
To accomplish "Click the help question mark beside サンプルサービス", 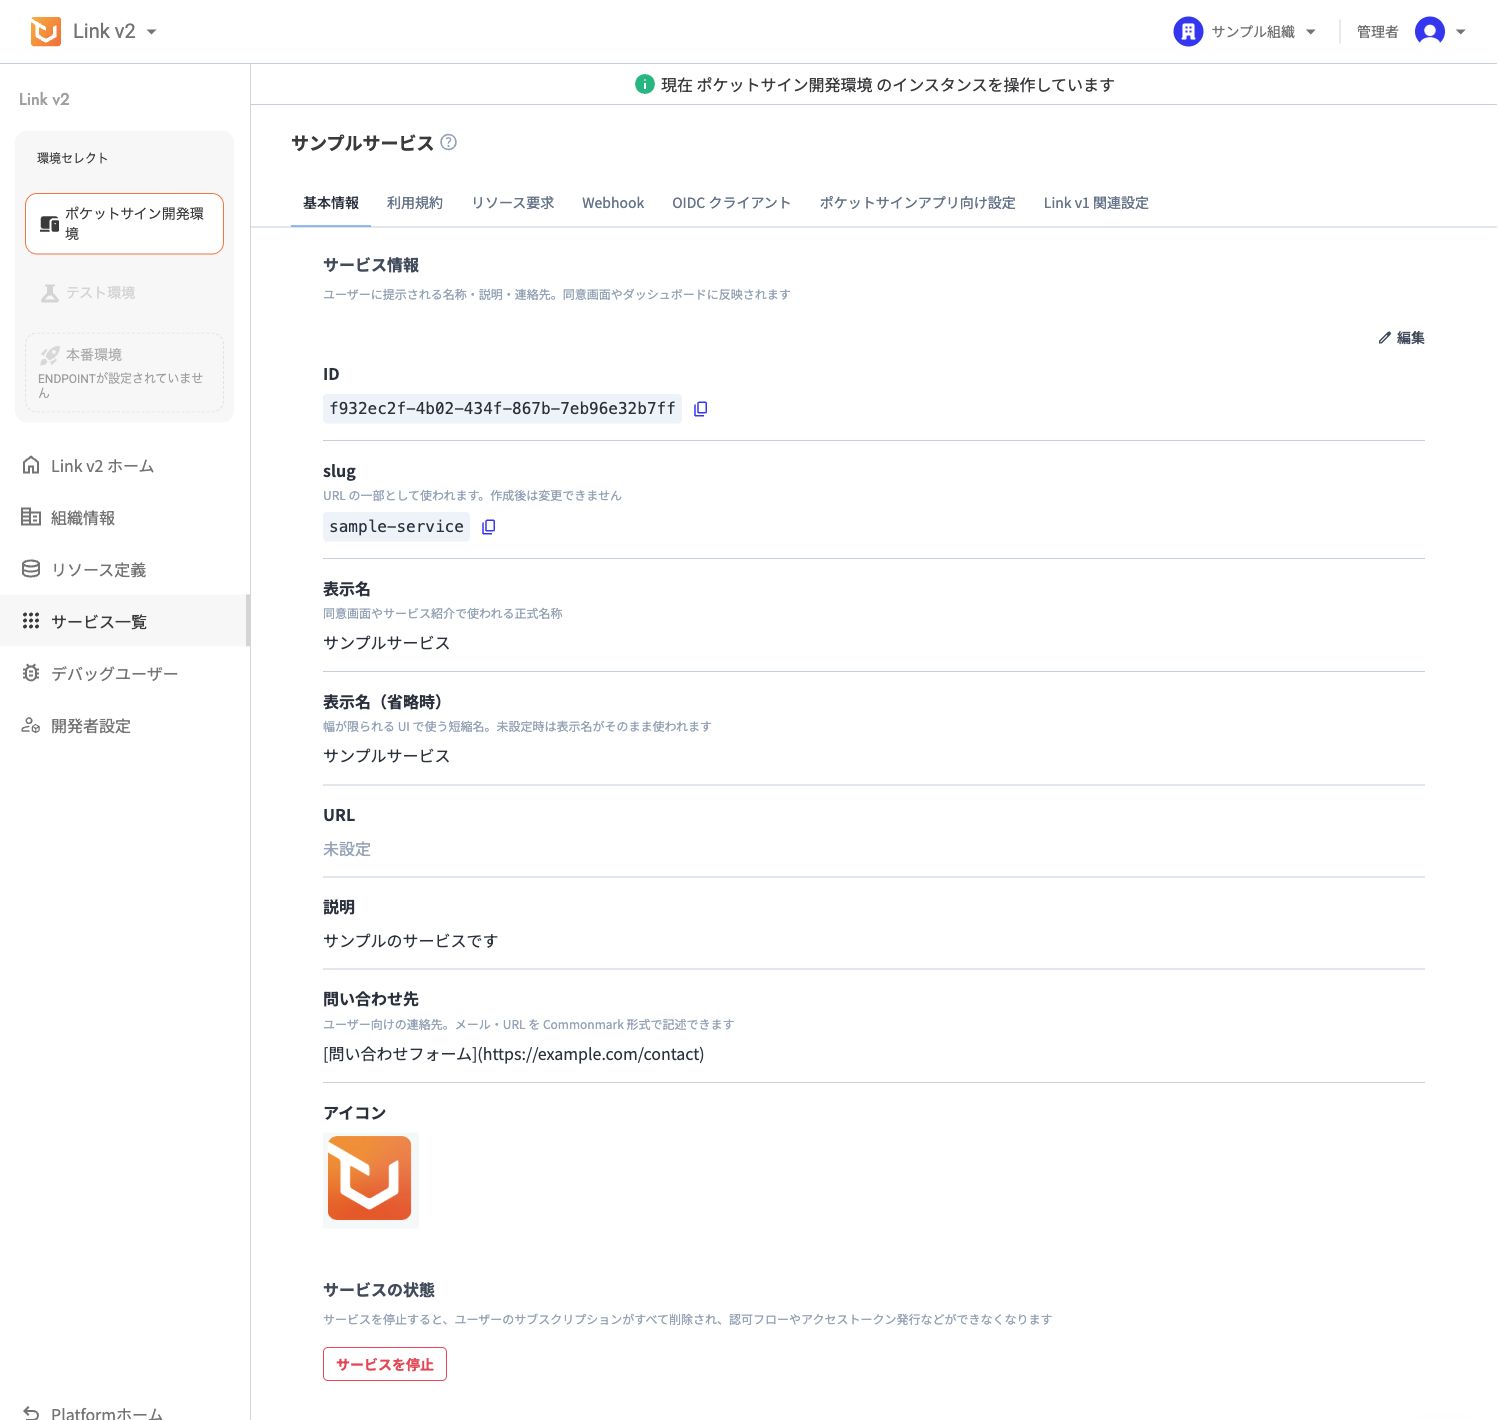I will [x=449, y=142].
